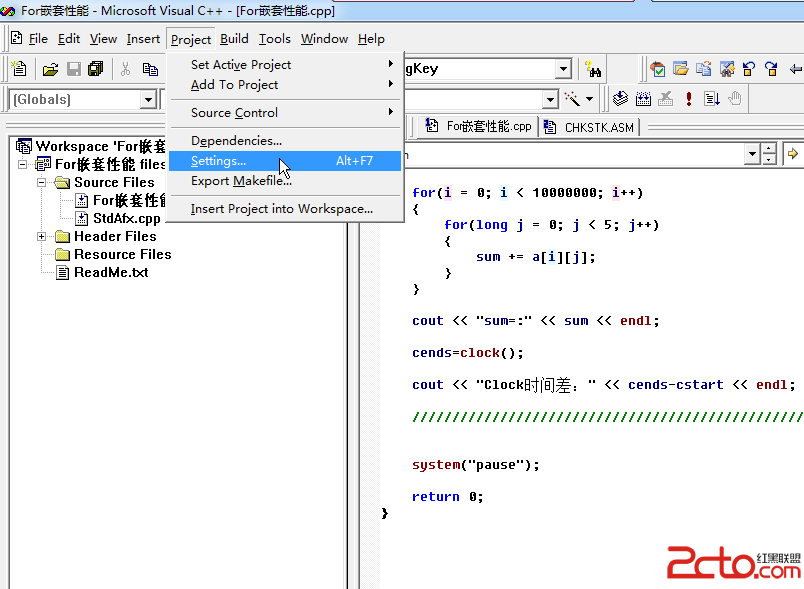The image size is (804, 589).
Task: Click the Go debug arrow icon
Action: point(712,98)
